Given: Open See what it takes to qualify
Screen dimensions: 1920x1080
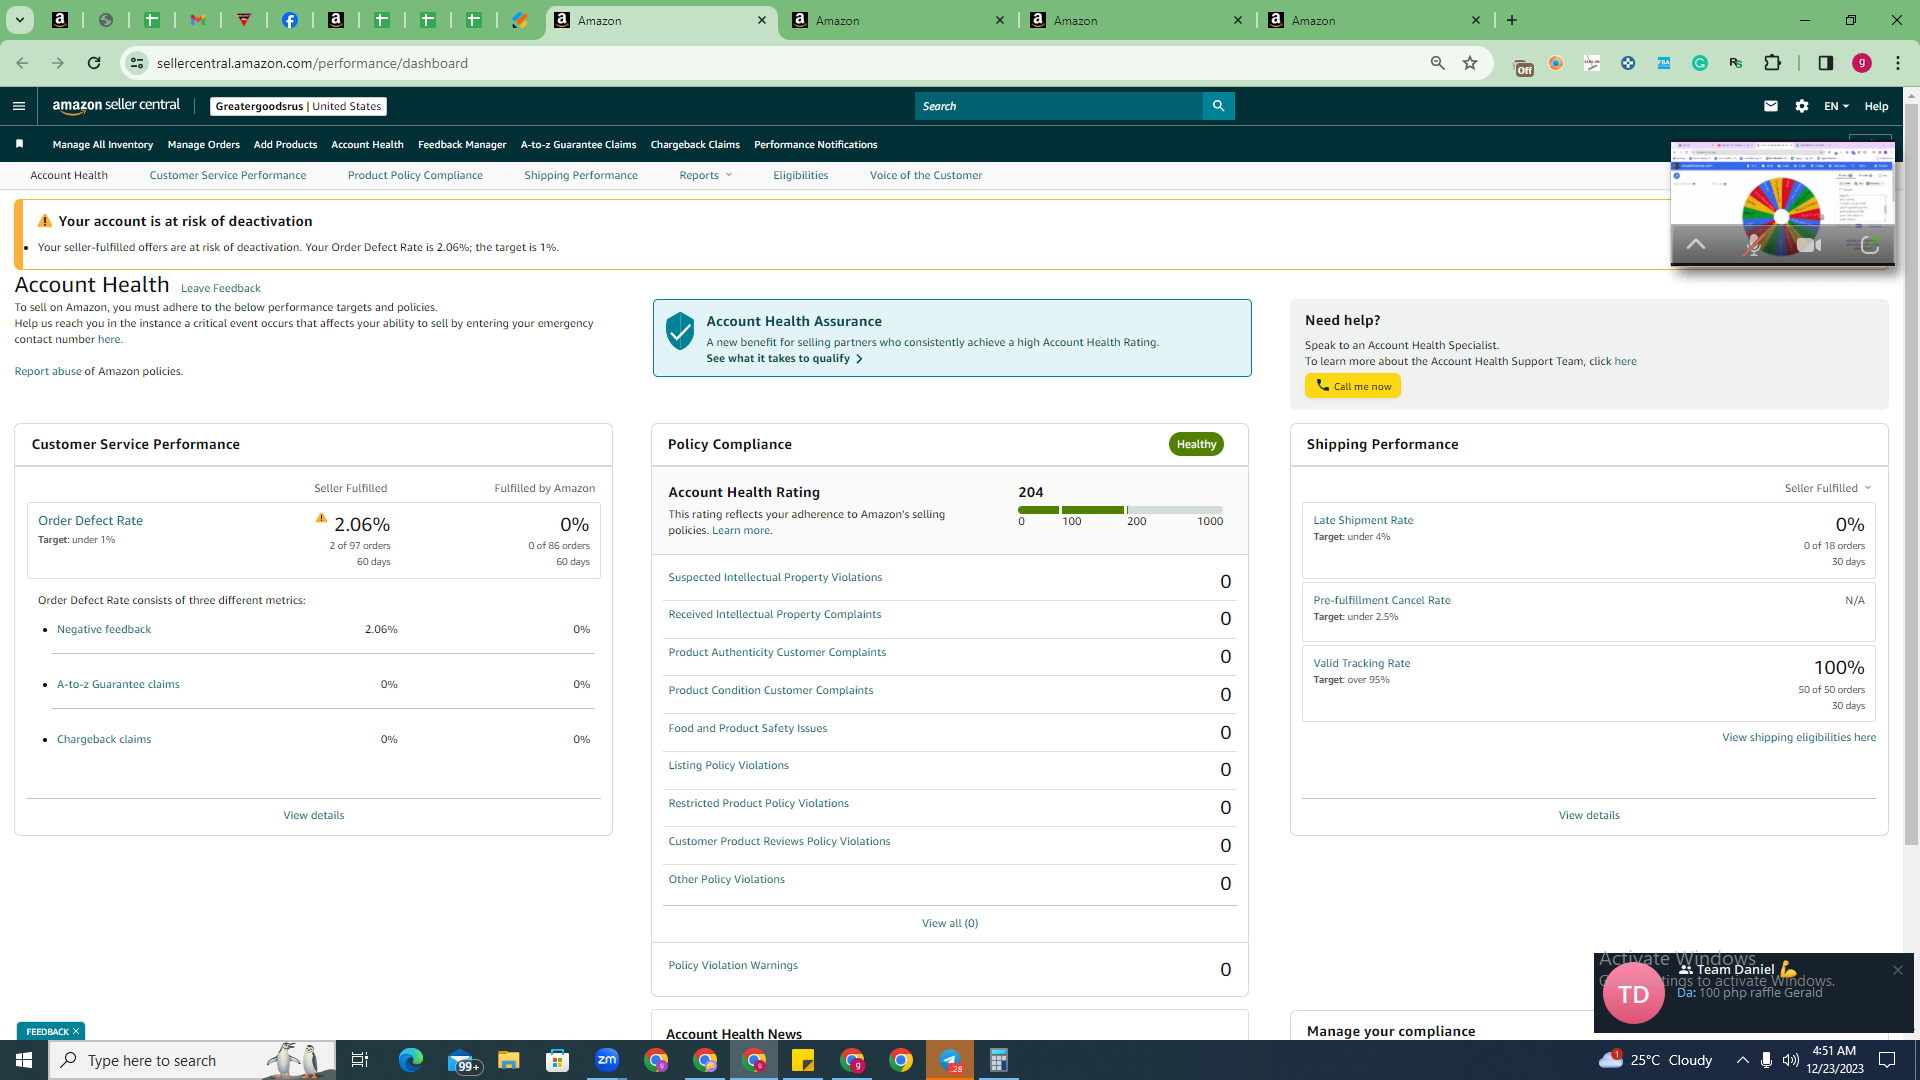Looking at the screenshot, I should click(x=784, y=358).
